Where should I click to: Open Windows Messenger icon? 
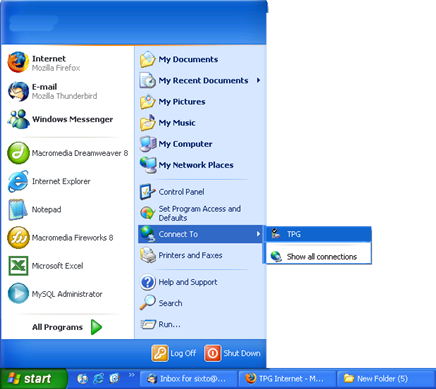tap(18, 119)
